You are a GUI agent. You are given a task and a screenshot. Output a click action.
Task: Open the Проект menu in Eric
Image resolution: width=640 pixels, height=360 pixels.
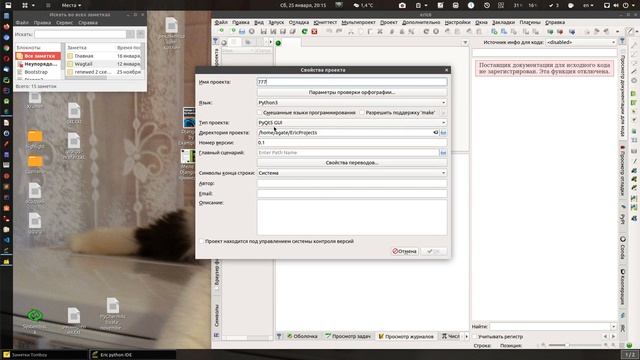389,22
